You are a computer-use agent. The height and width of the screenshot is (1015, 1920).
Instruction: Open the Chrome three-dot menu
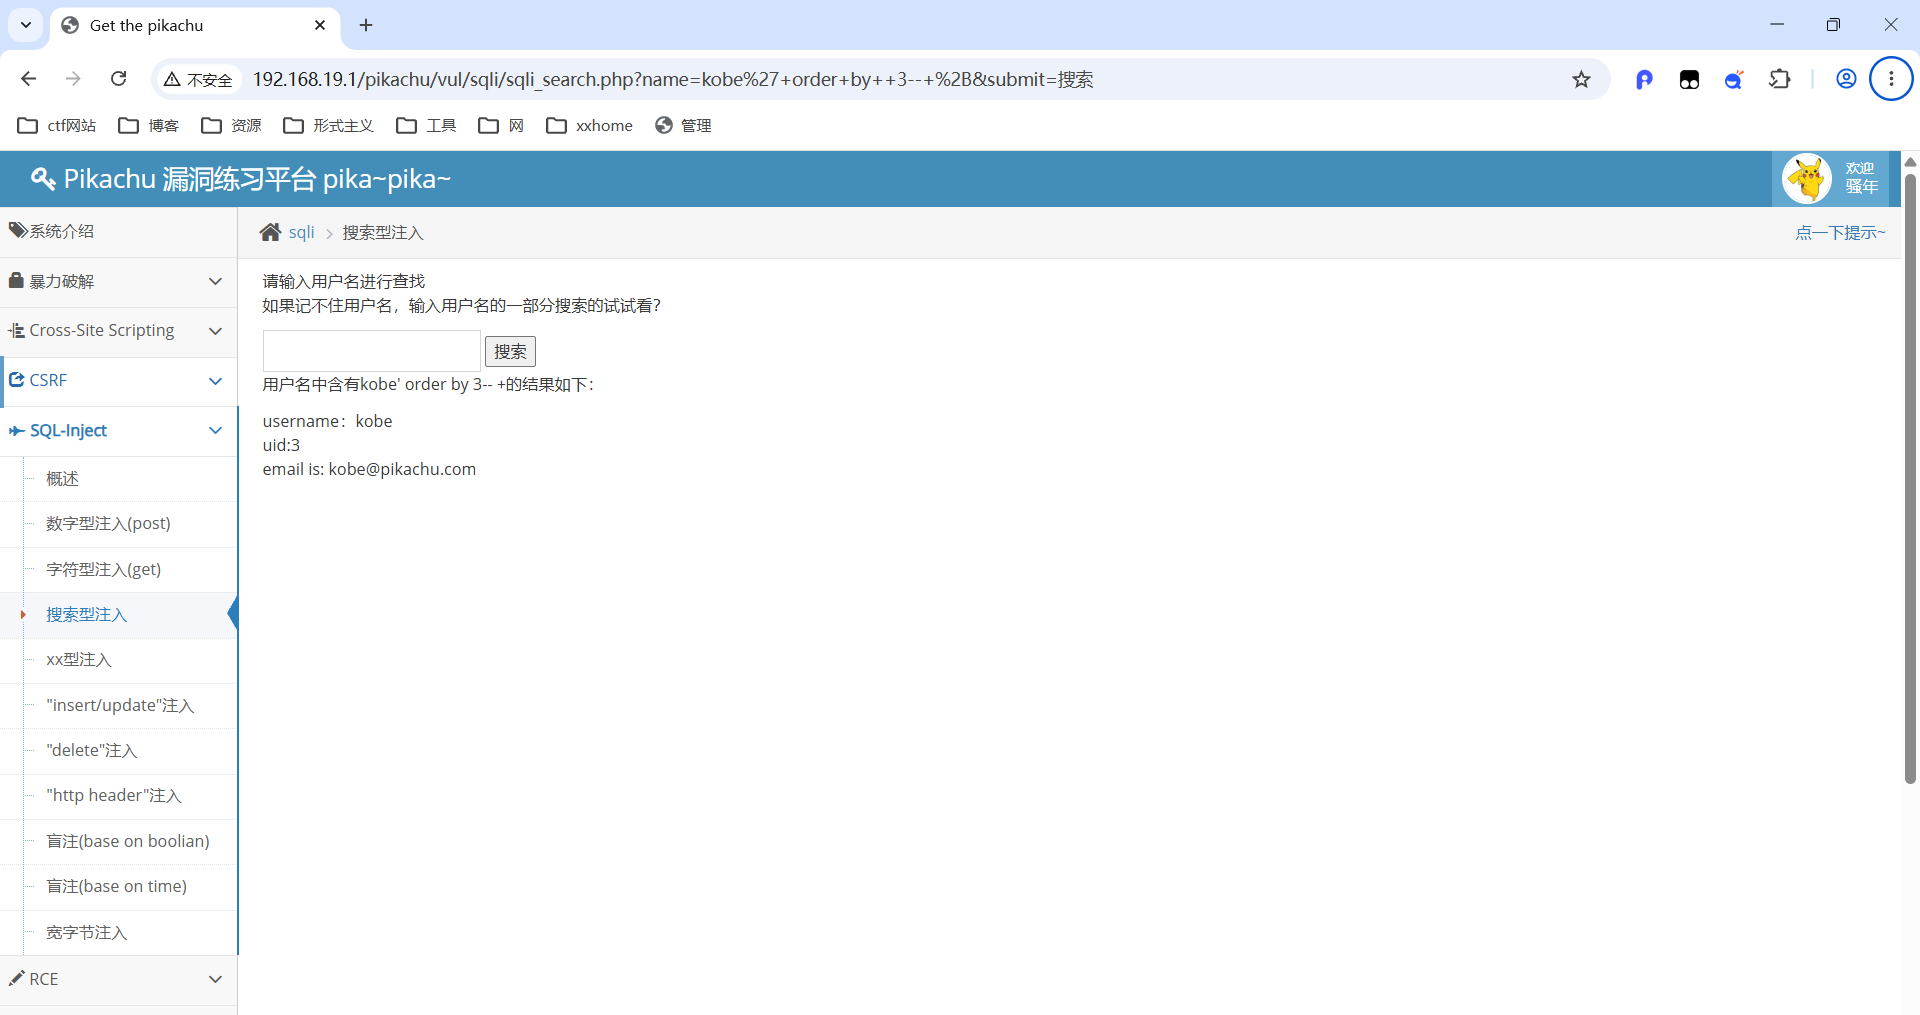[1891, 79]
